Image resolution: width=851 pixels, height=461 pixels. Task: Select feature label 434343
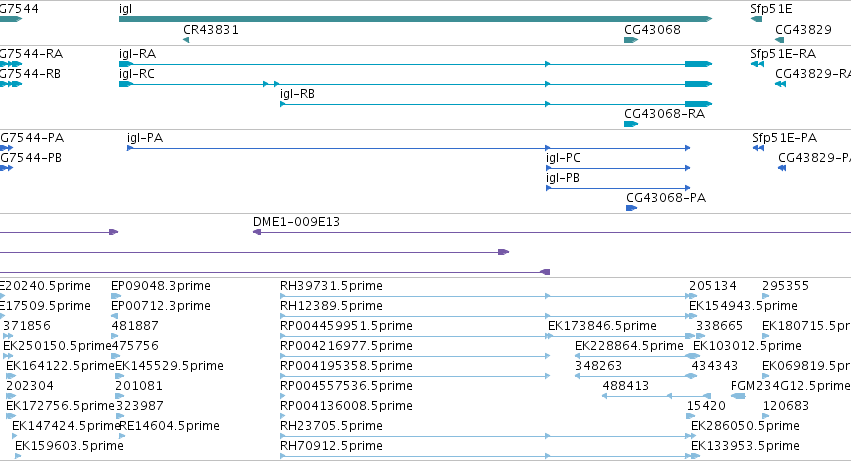point(715,367)
